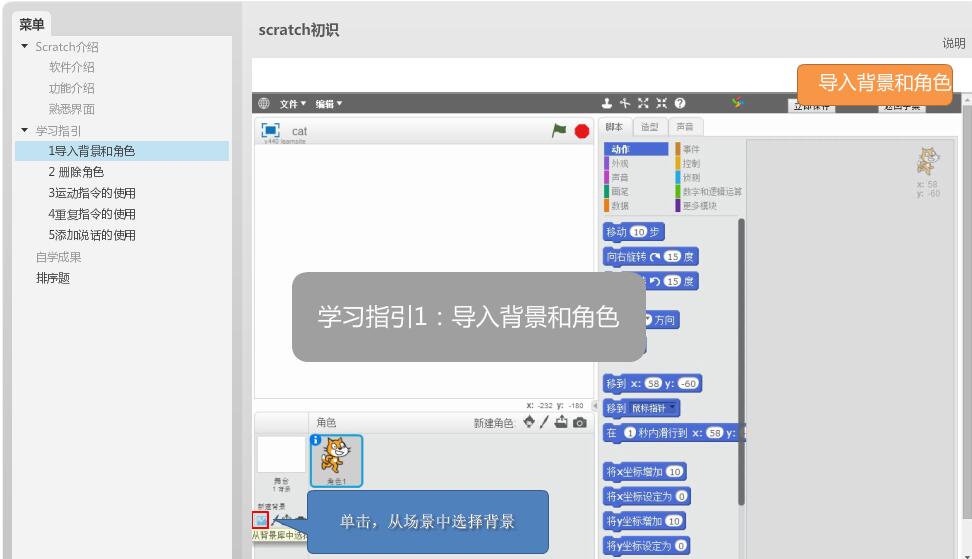Click the colorful pinwheel logo icon
The image size is (972, 559).
pos(737,102)
